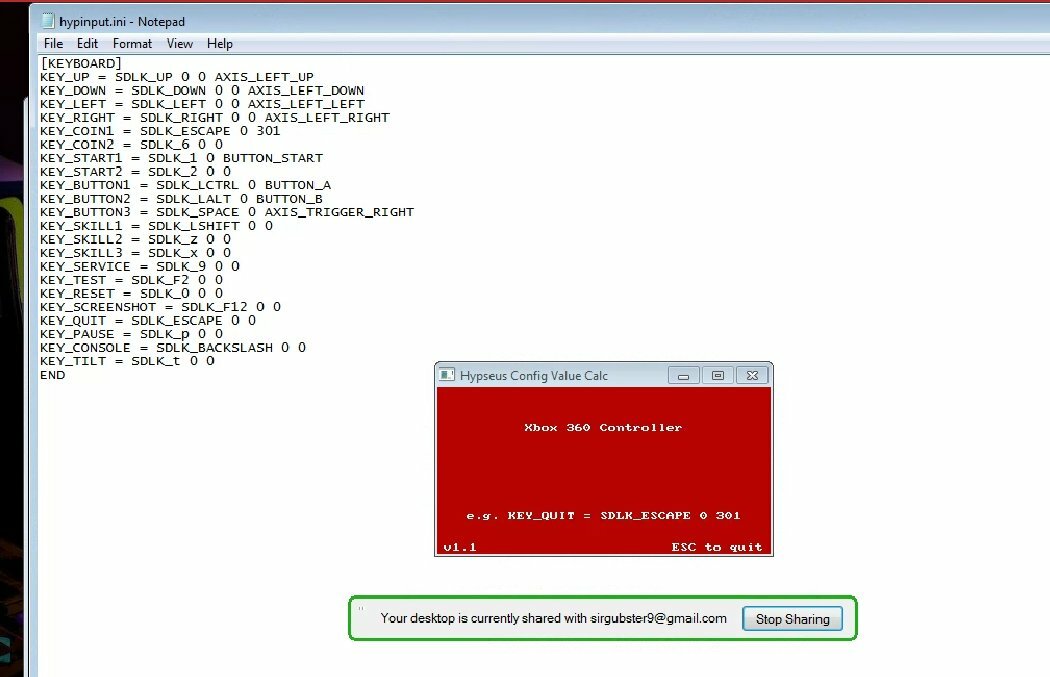Minimize the Hypseus Config Value Calc window

click(x=684, y=376)
